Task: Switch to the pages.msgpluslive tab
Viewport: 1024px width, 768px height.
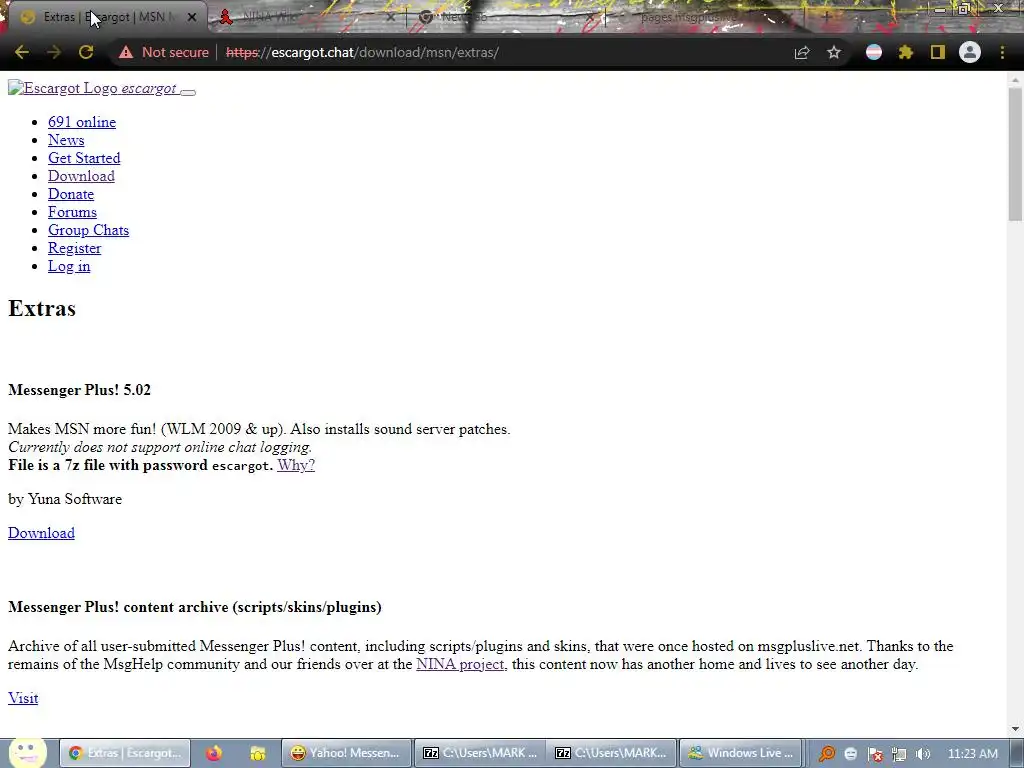Action: 705,17
